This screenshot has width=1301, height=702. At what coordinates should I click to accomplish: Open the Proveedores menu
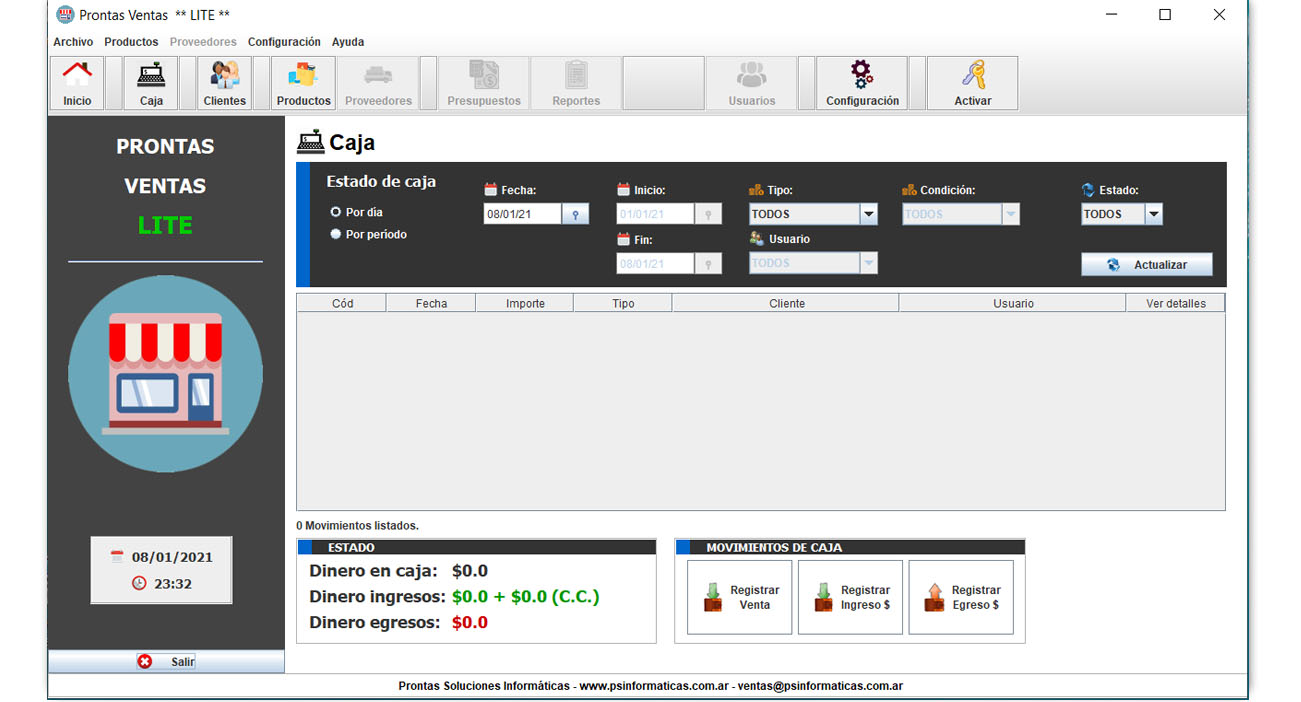(203, 42)
